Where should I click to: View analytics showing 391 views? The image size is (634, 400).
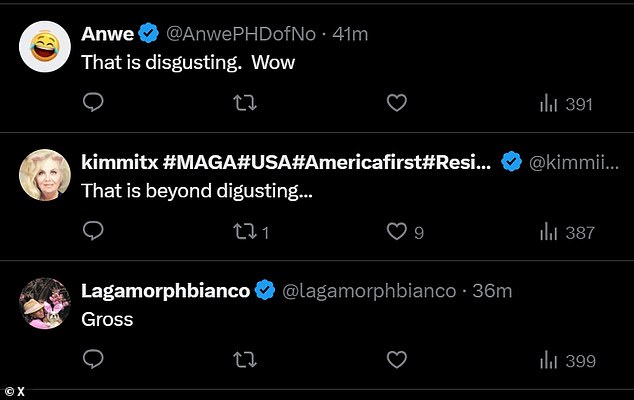pos(566,104)
